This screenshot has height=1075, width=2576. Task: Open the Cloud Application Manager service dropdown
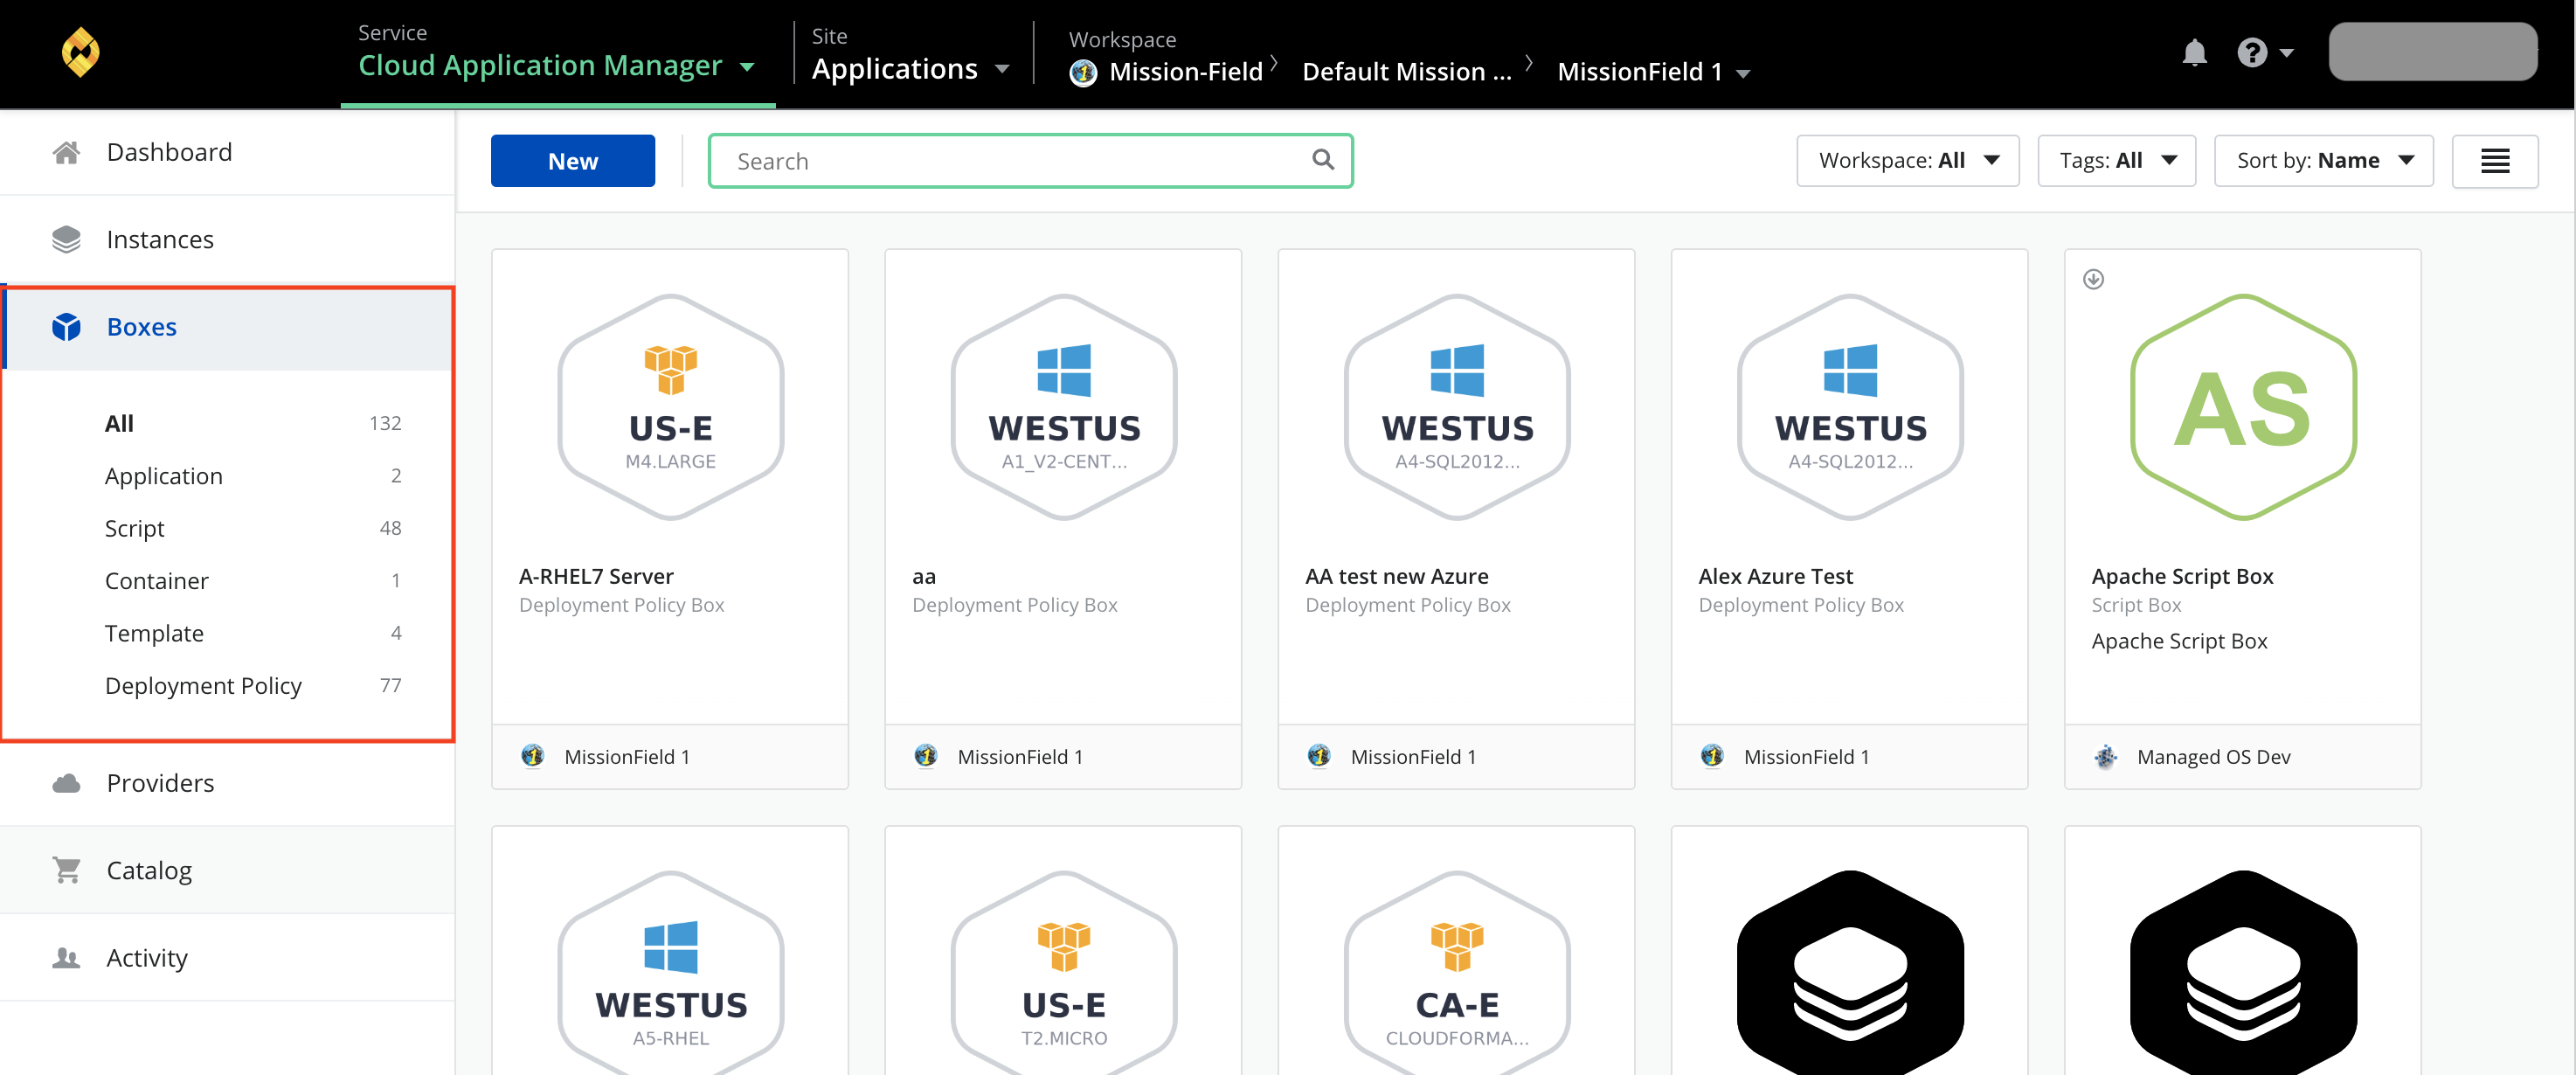pos(557,66)
